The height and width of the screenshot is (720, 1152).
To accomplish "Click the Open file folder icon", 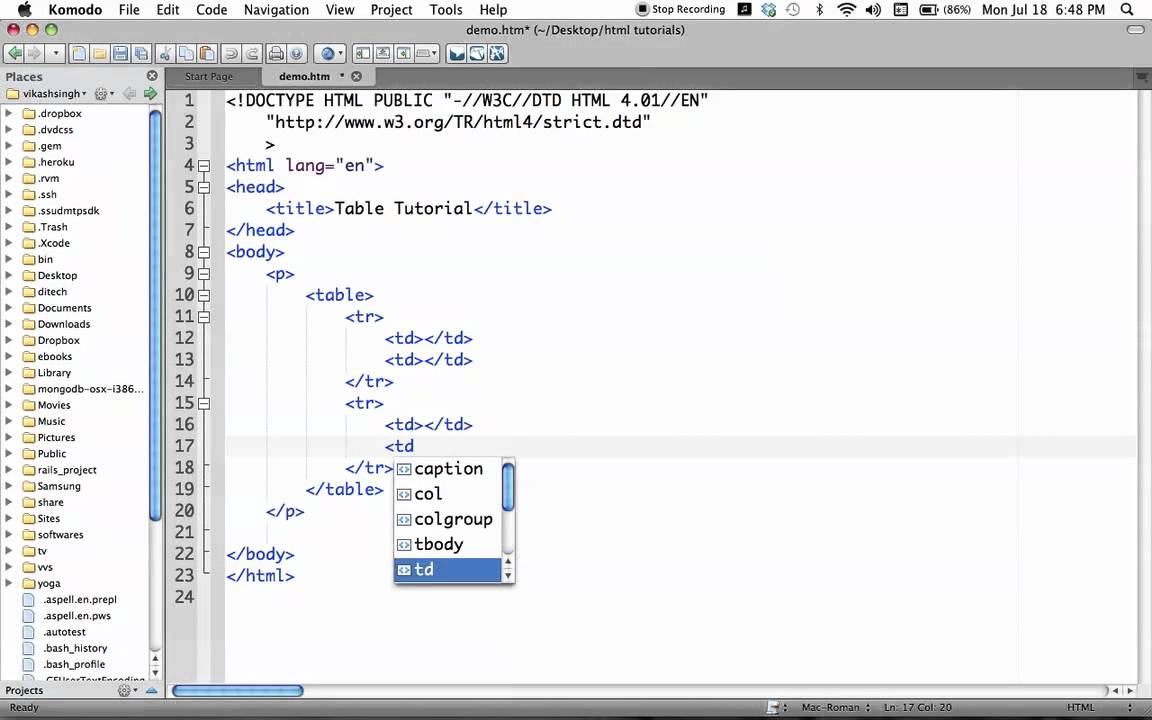I will tap(99, 54).
